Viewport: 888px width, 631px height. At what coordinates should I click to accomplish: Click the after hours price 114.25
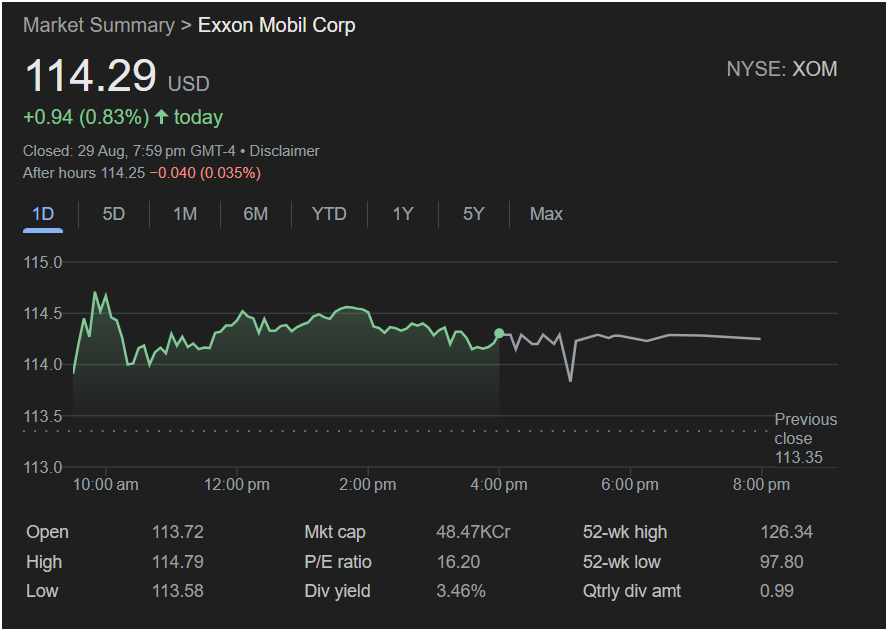pyautogui.click(x=124, y=173)
